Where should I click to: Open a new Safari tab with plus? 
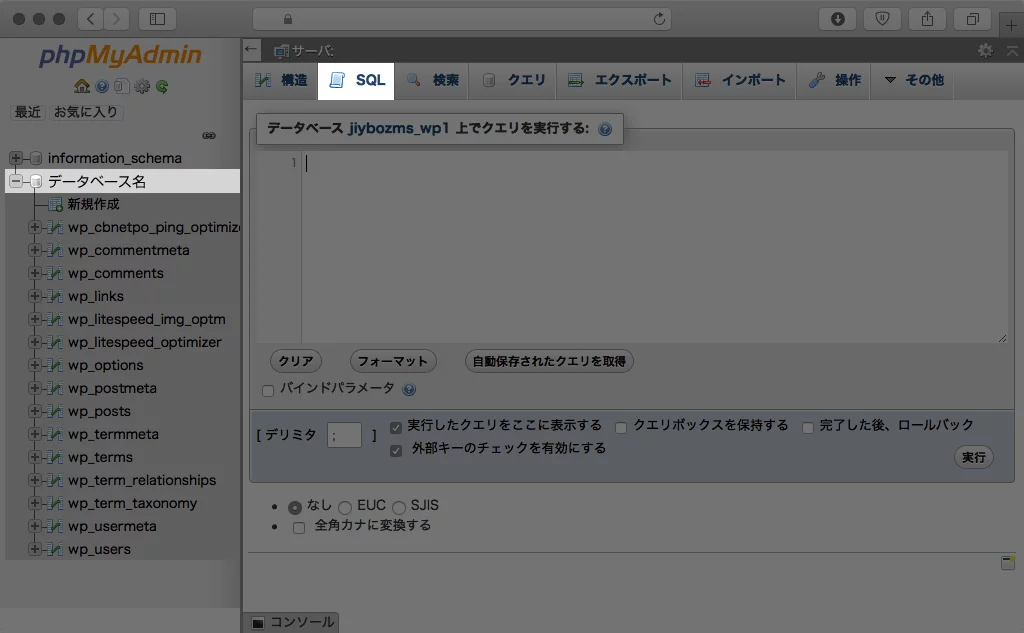coord(1011,25)
